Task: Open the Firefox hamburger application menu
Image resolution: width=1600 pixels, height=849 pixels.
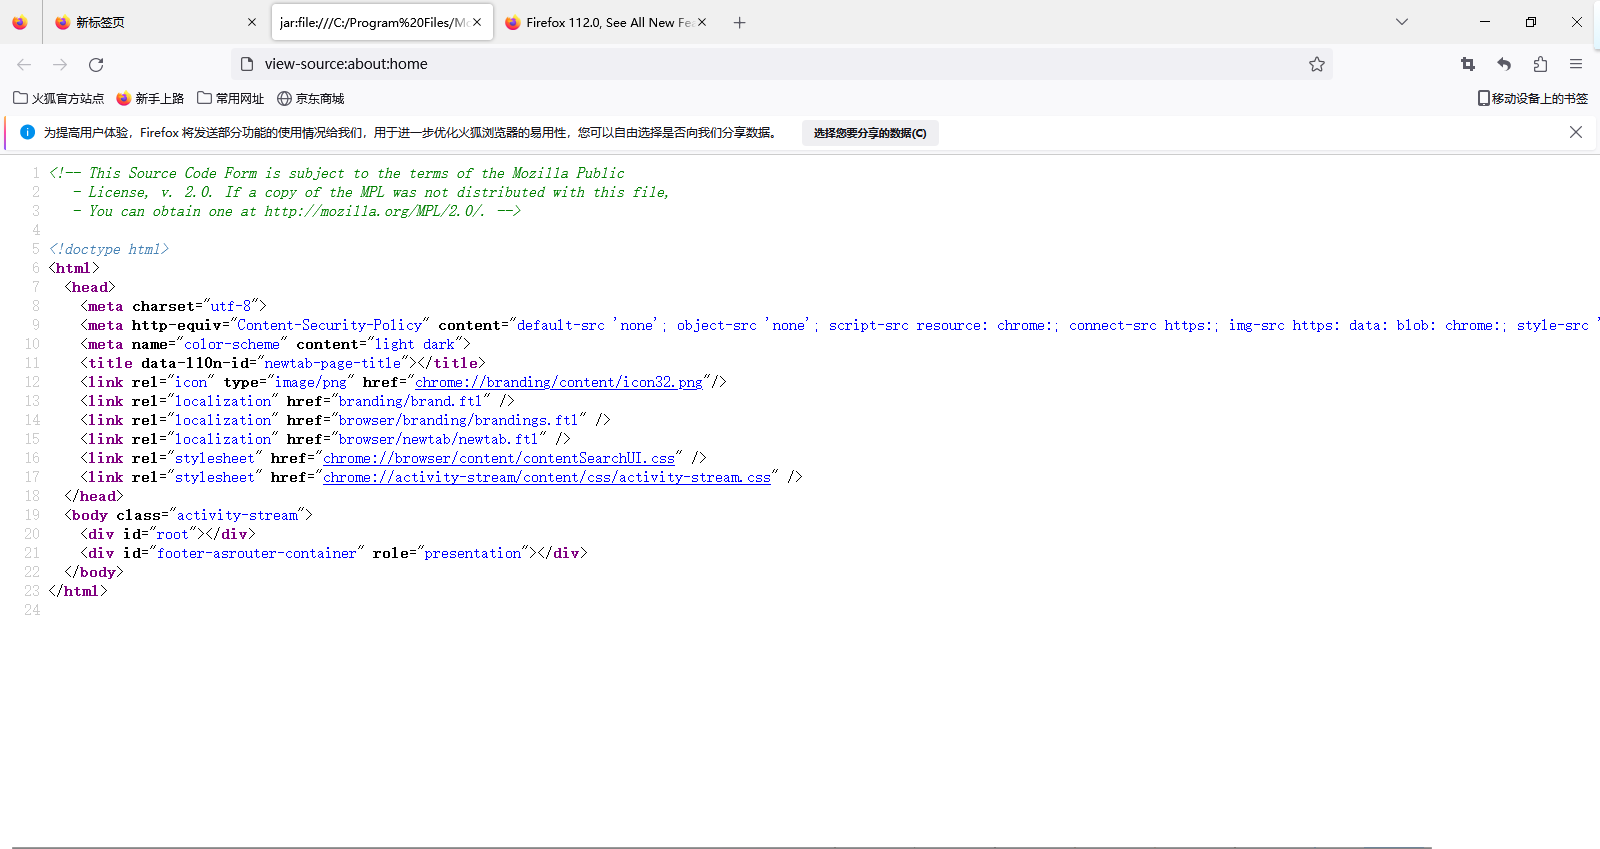Action: [x=1576, y=64]
